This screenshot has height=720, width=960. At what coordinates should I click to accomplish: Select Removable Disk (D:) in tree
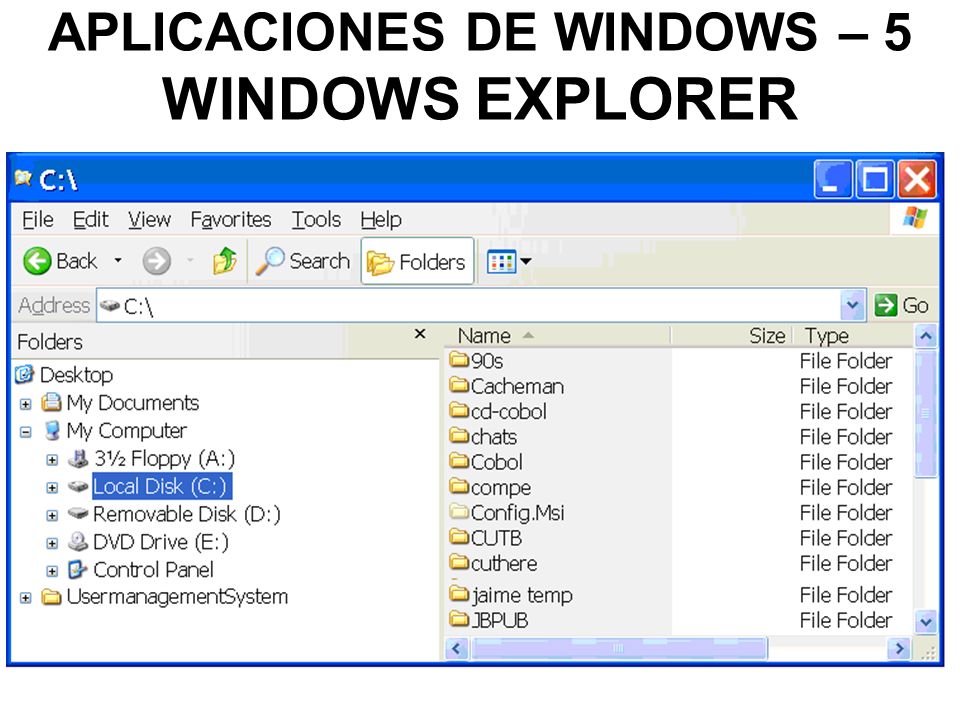[x=187, y=514]
